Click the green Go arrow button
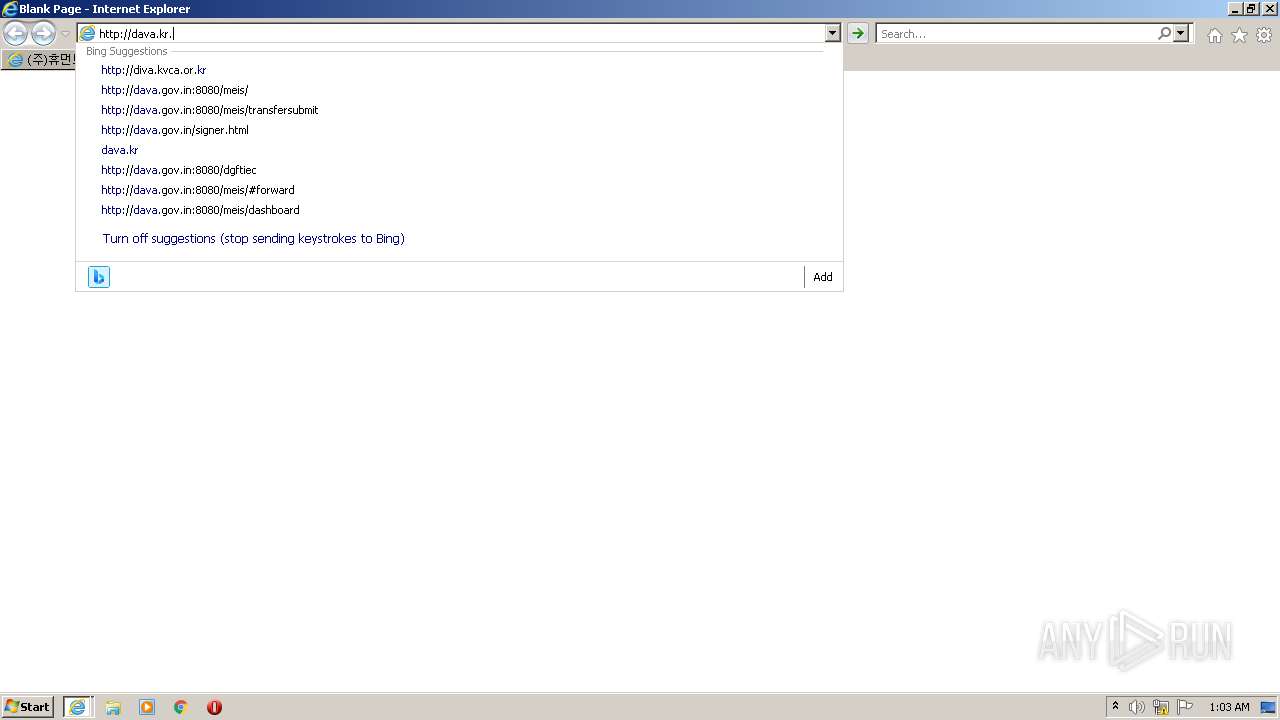Viewport: 1280px width, 720px height. coord(858,34)
